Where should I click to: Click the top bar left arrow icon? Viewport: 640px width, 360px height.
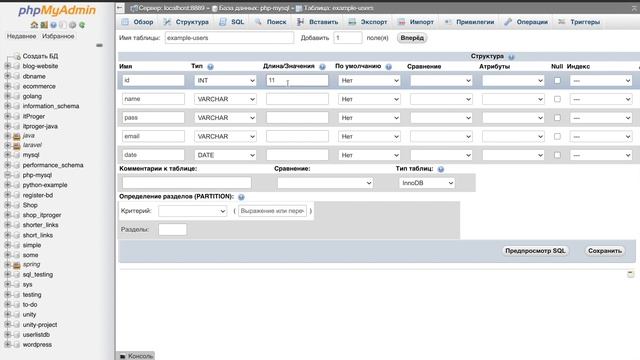[x=120, y=8]
